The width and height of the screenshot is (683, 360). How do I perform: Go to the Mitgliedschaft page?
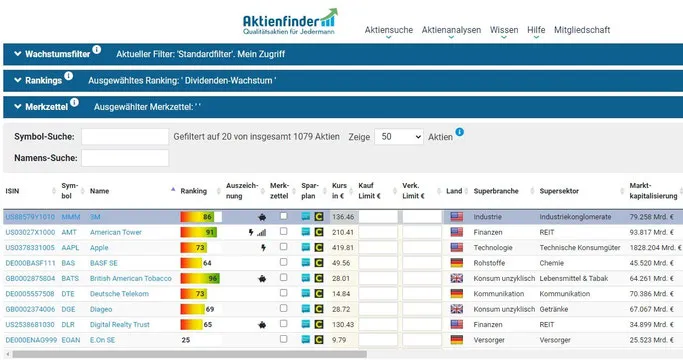coord(582,30)
